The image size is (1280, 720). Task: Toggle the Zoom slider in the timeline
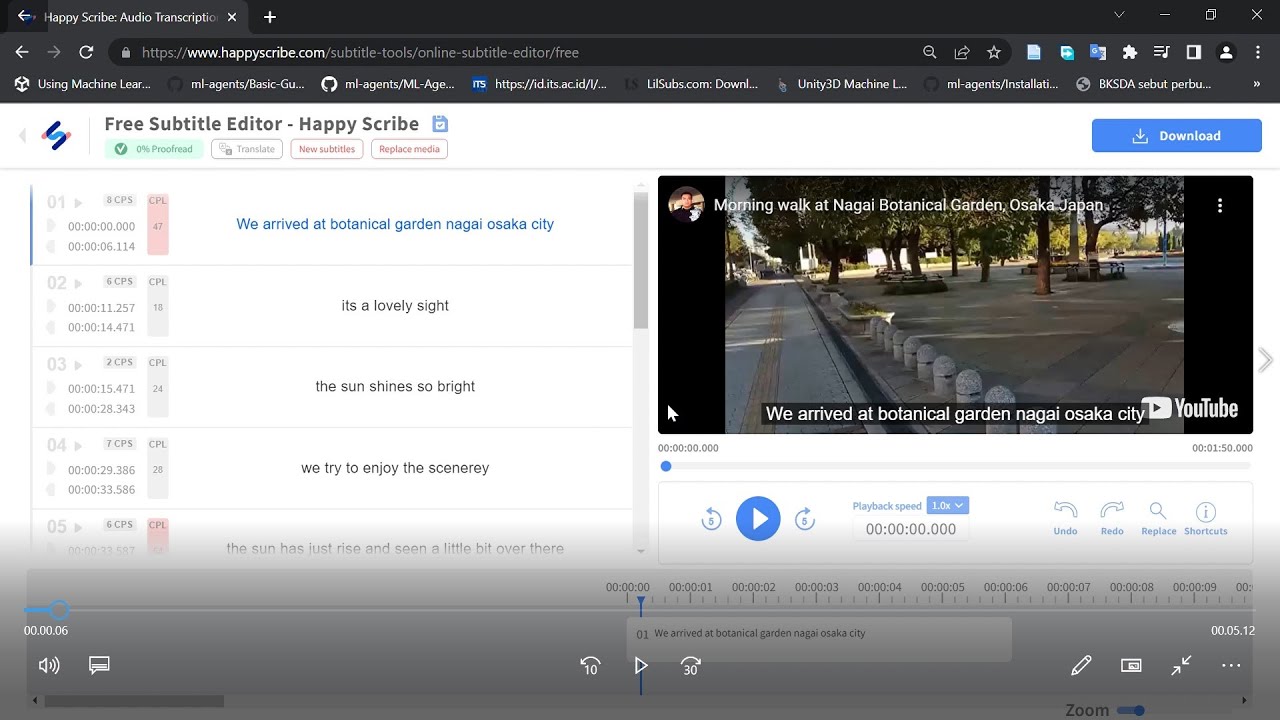tap(1131, 711)
